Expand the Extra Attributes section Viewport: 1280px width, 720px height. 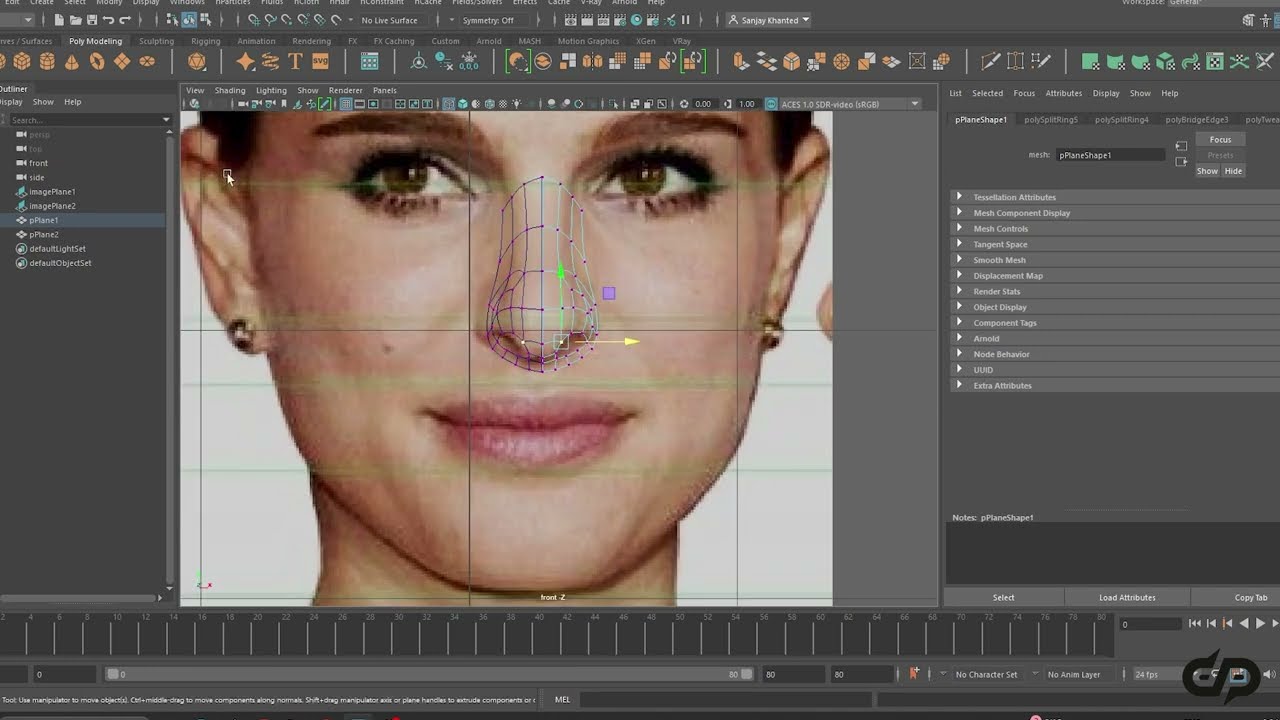point(1002,385)
